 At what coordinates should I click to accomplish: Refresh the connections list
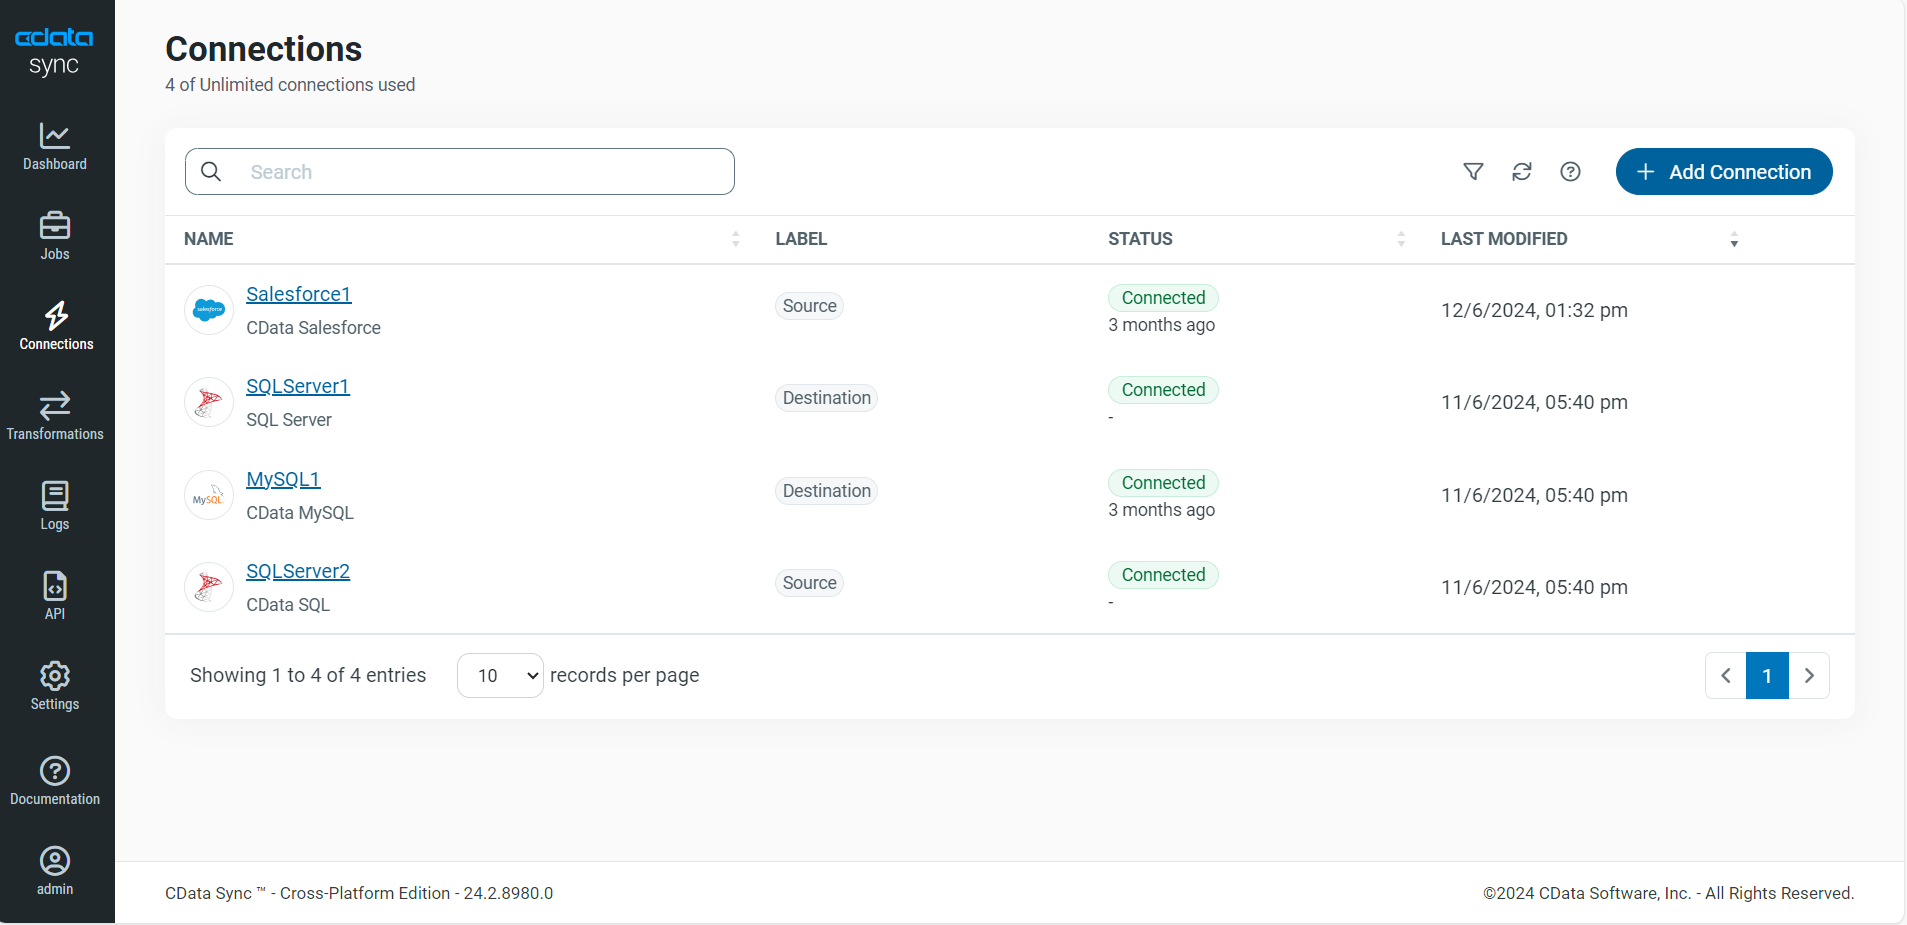(x=1522, y=172)
